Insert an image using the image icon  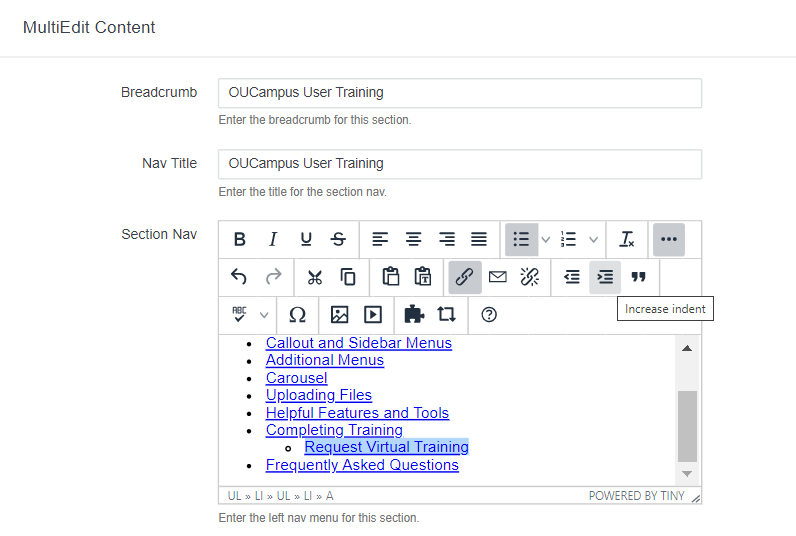point(339,314)
